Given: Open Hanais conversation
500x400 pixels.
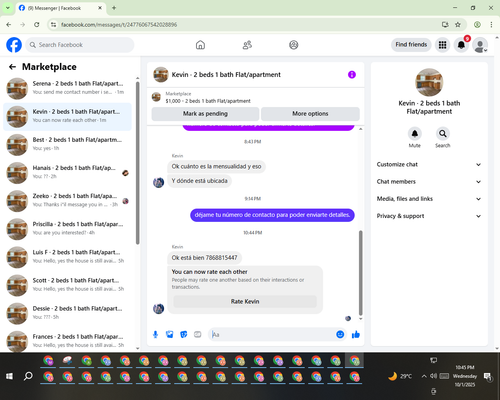Looking at the screenshot, I should [67, 173].
